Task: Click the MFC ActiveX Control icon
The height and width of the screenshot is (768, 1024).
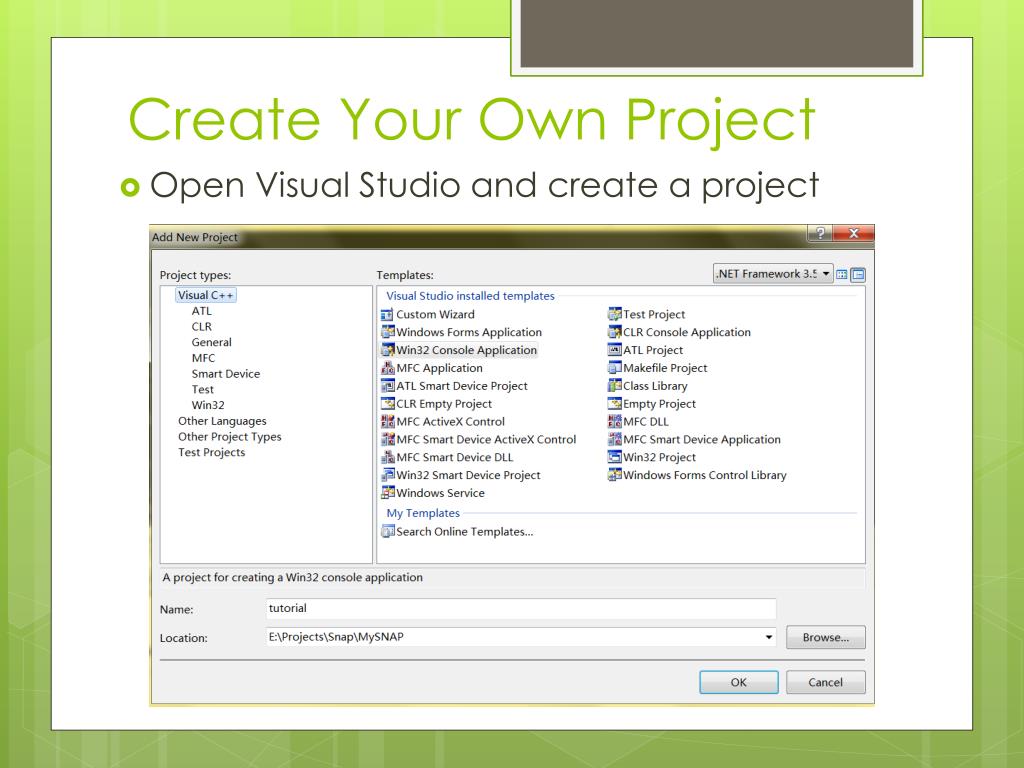Action: [x=387, y=421]
